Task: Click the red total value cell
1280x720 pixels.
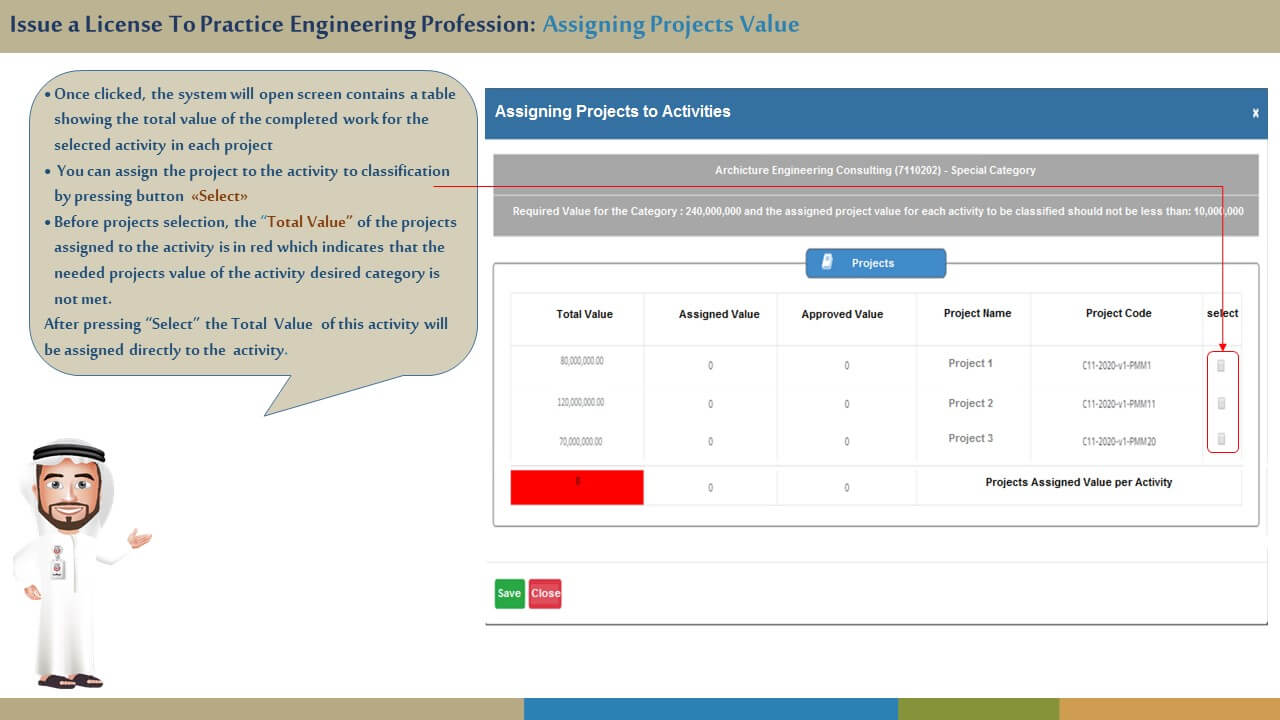Action: pos(577,487)
